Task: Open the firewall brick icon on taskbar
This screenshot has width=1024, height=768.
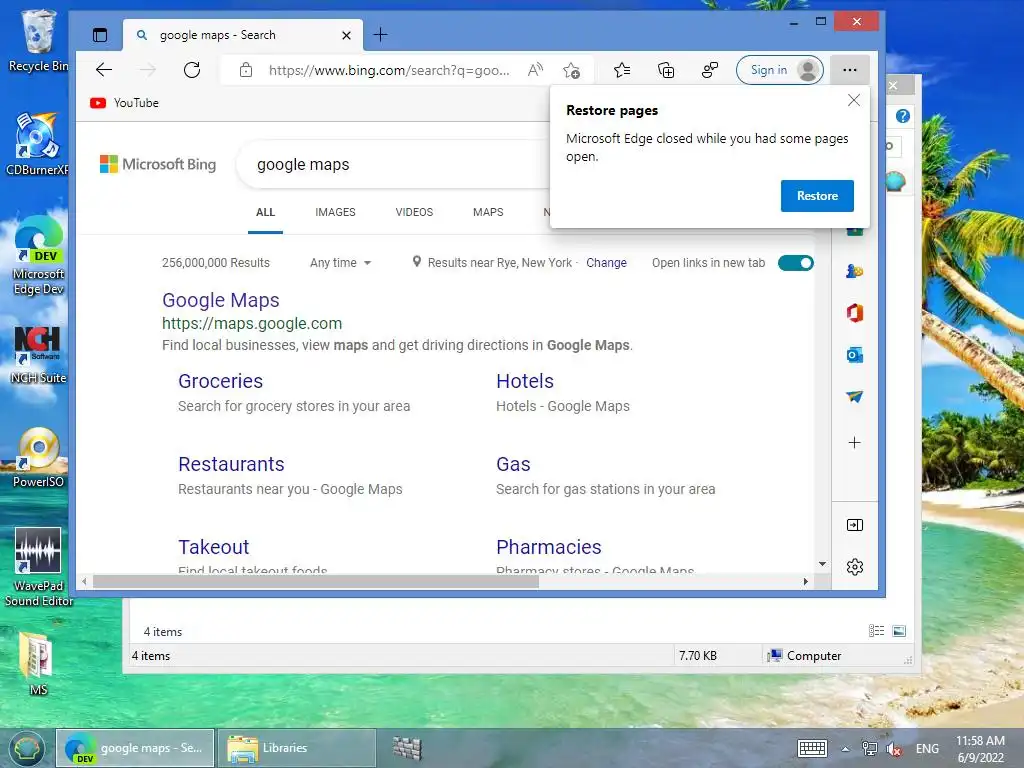Action: 407,748
